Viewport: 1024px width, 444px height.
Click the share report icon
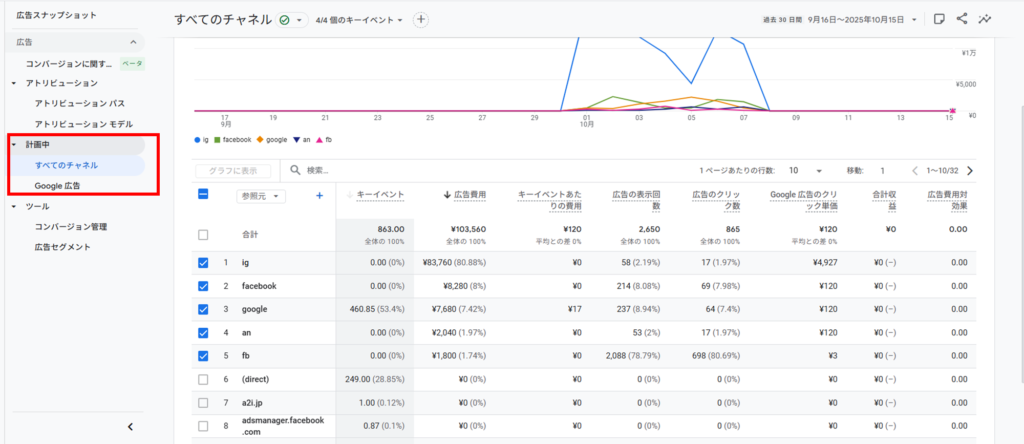point(962,19)
